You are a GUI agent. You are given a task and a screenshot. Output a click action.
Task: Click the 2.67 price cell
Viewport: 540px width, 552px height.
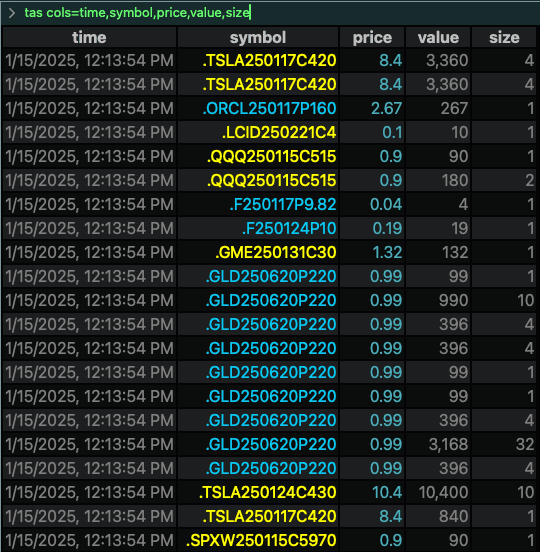[386, 108]
